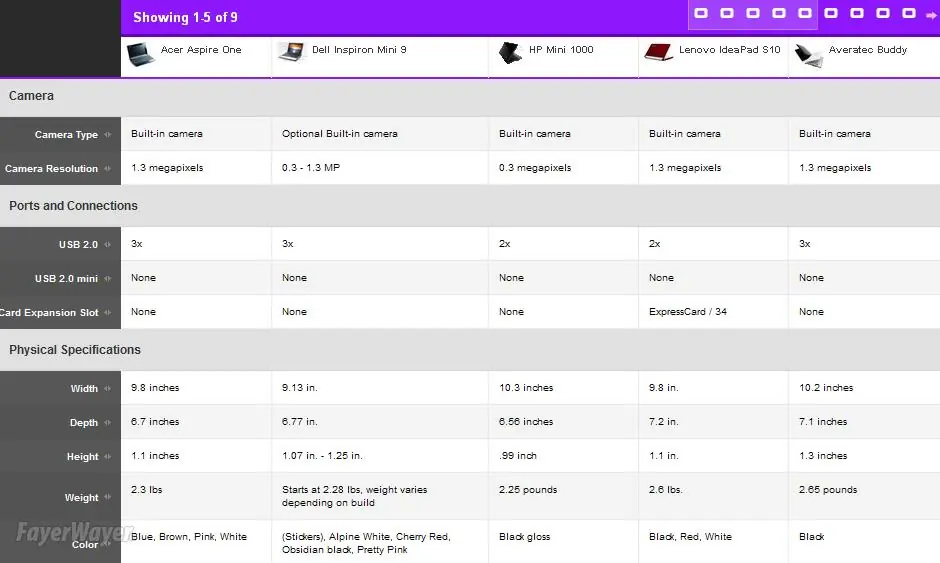Click the 'Black, Red, White' color cell
940x563 pixels.
(690, 537)
